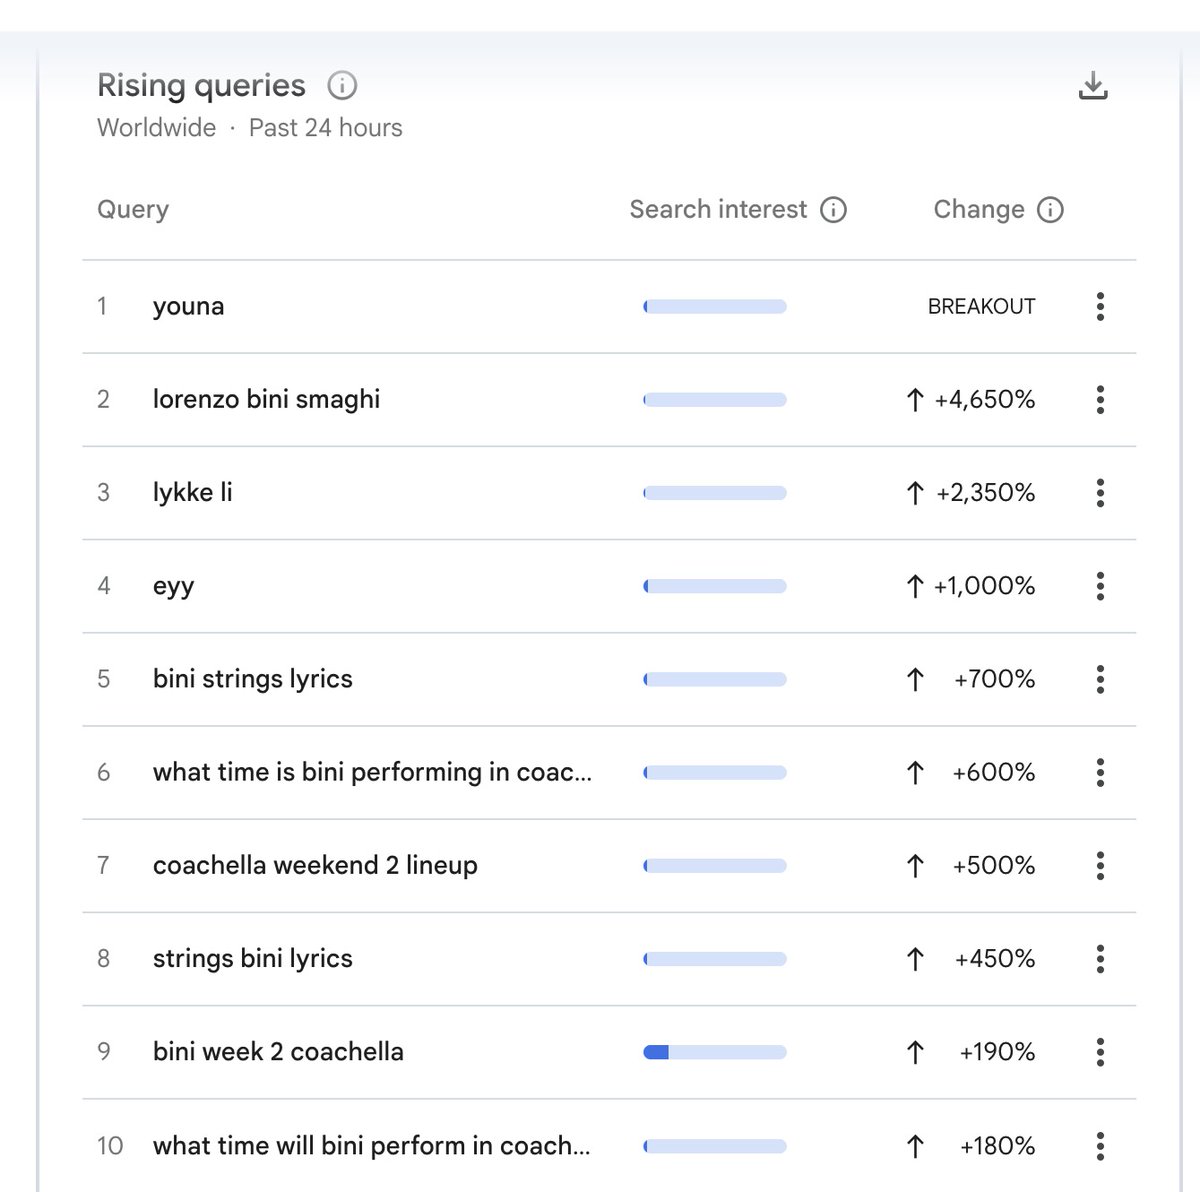Open three-dot menu for lykke li
1200x1192 pixels.
(1100, 493)
